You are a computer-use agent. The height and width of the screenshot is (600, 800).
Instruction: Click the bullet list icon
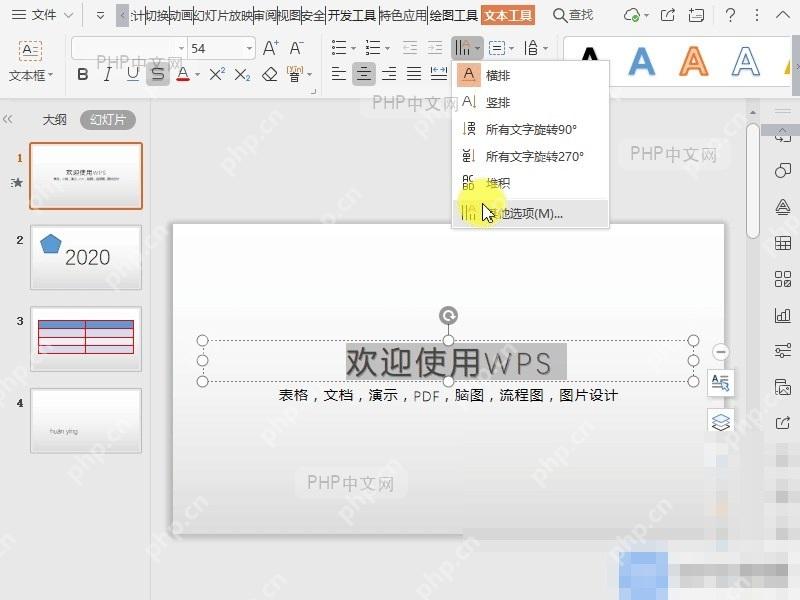click(339, 48)
